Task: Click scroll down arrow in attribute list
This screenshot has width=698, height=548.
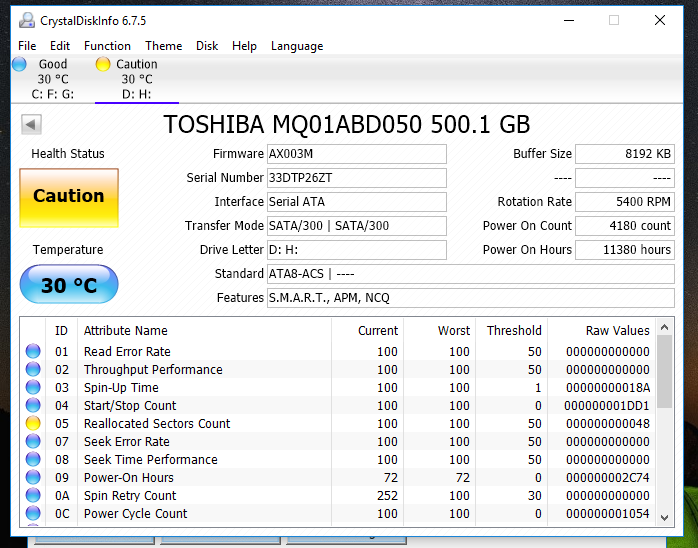Action: [665, 518]
